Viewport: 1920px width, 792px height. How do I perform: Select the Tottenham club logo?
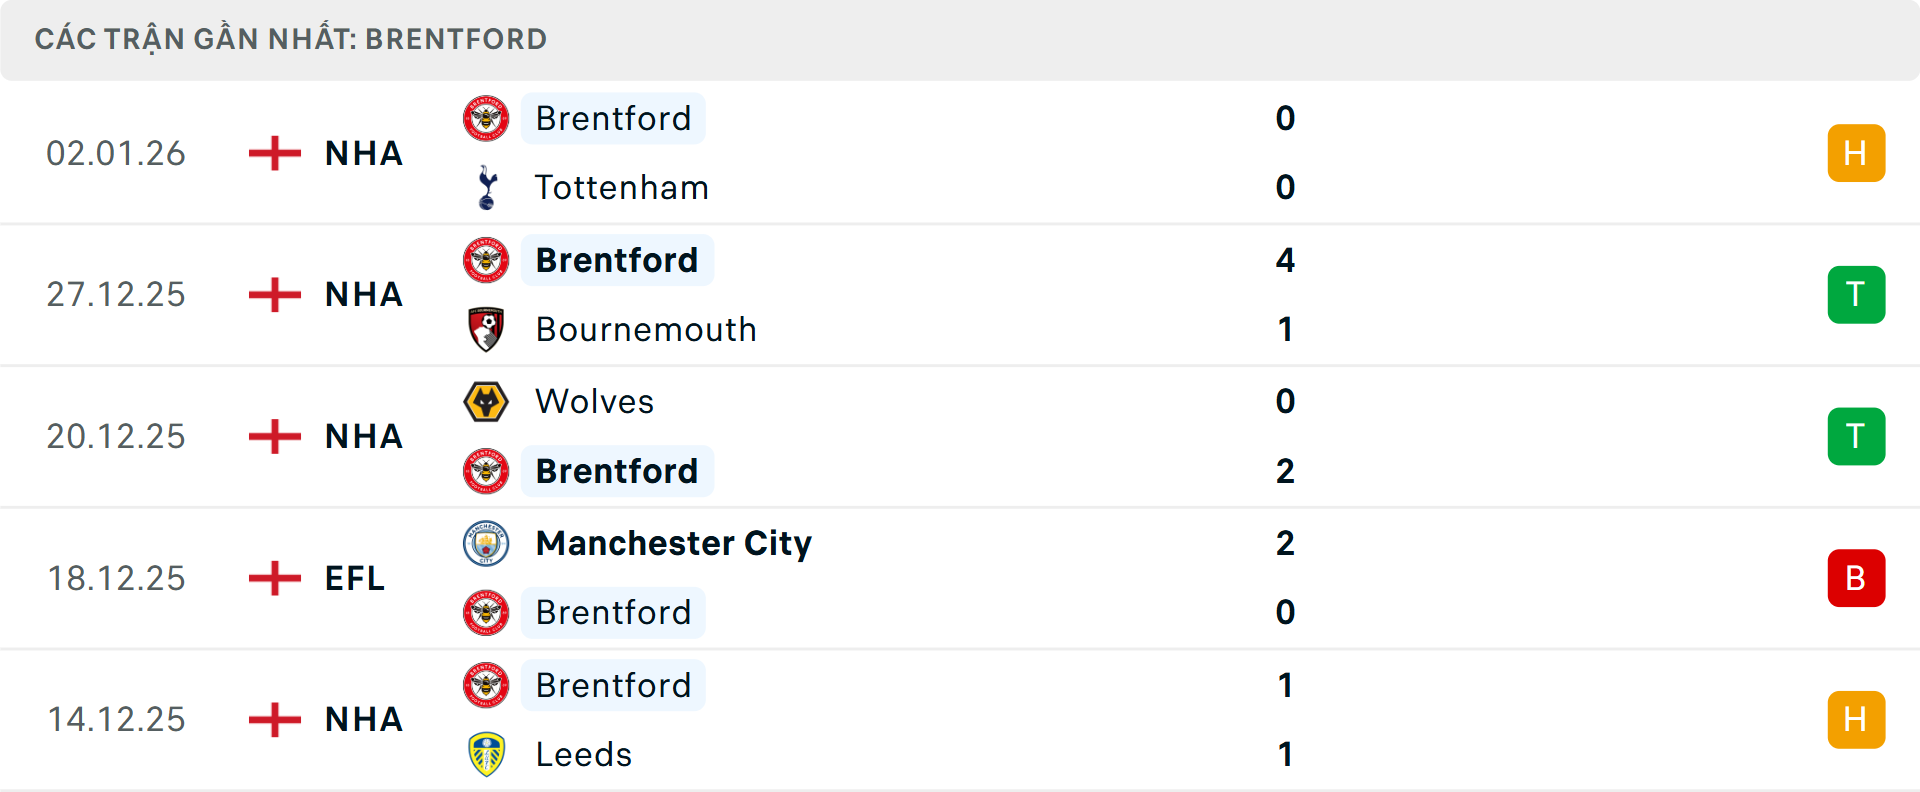[x=486, y=187]
